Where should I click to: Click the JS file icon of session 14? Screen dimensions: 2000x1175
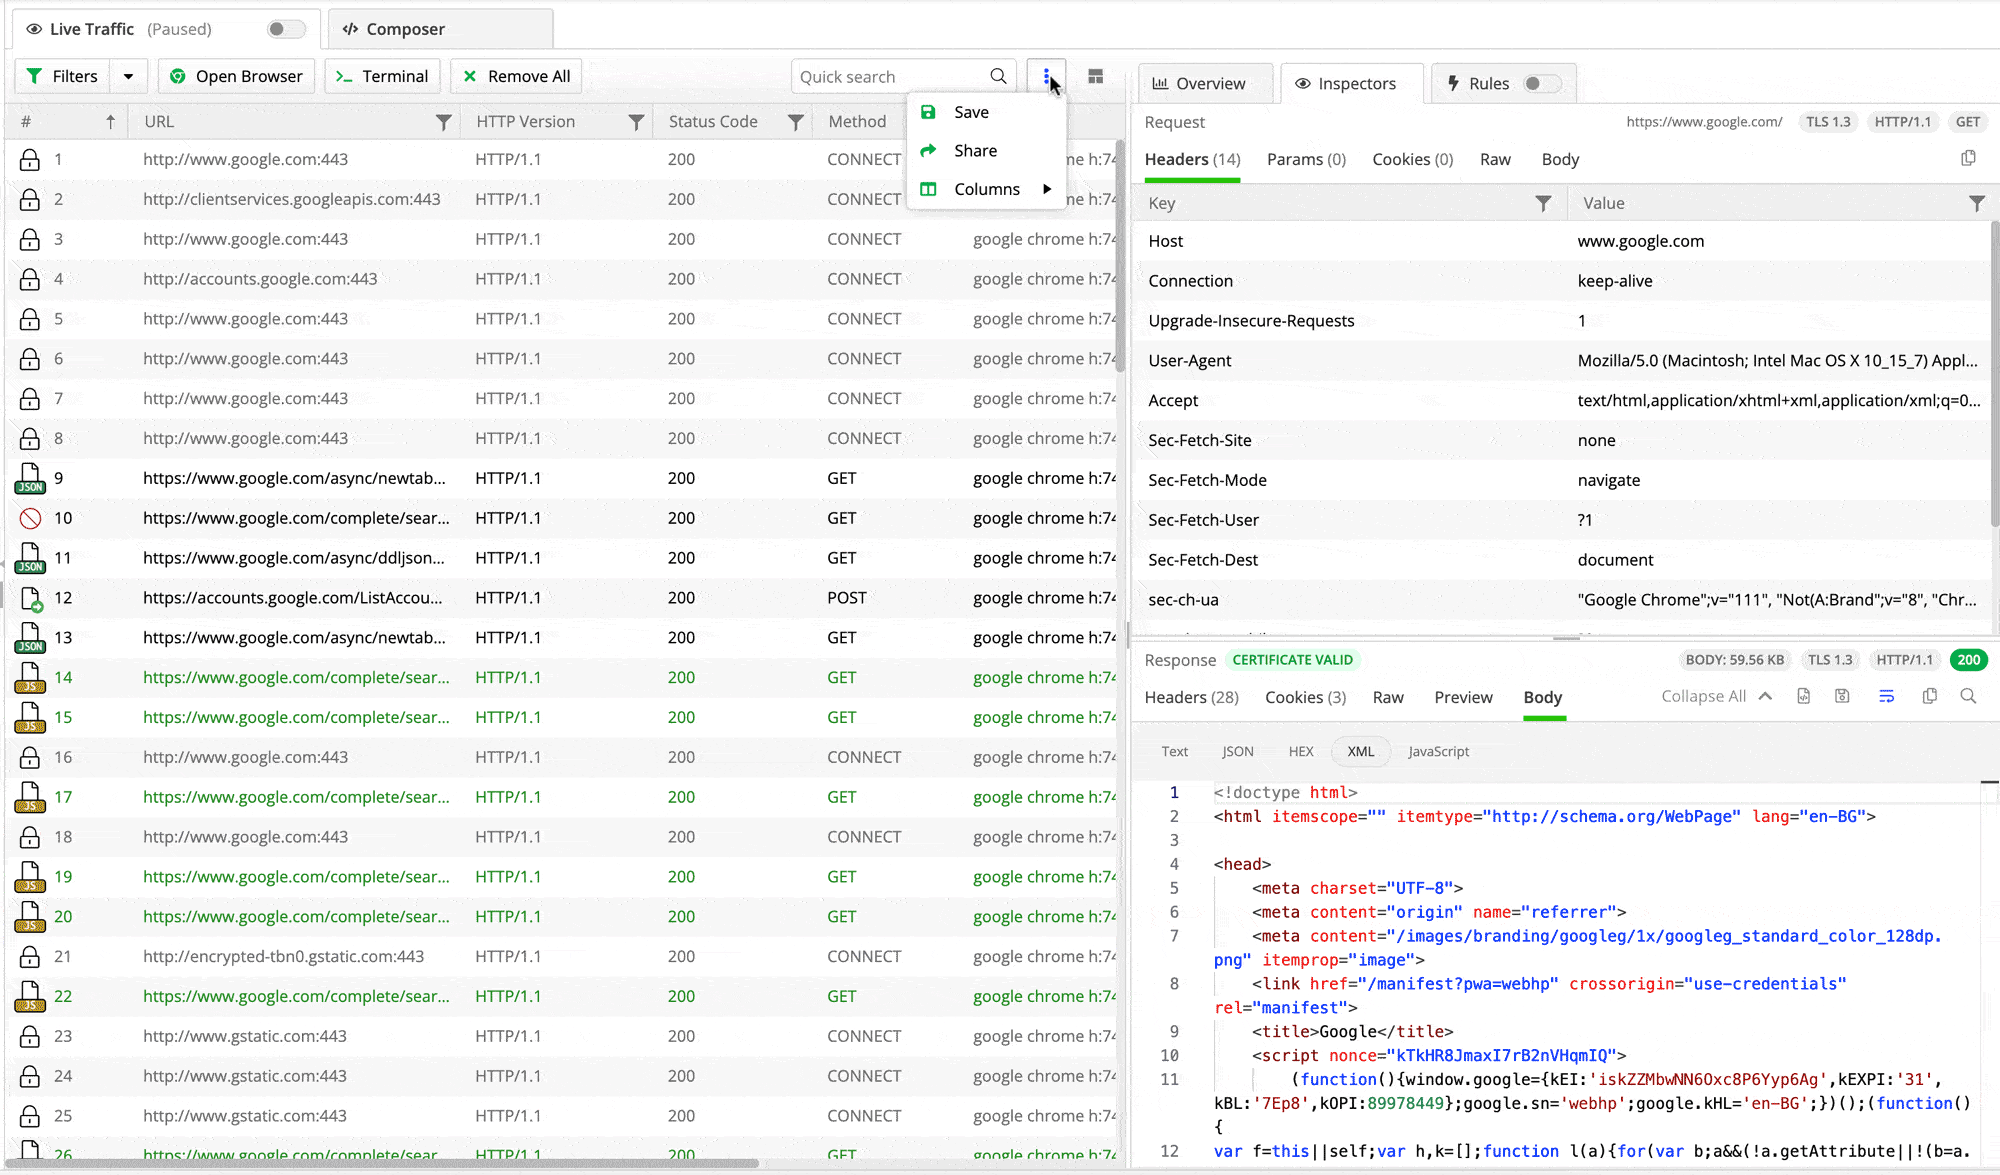click(30, 678)
